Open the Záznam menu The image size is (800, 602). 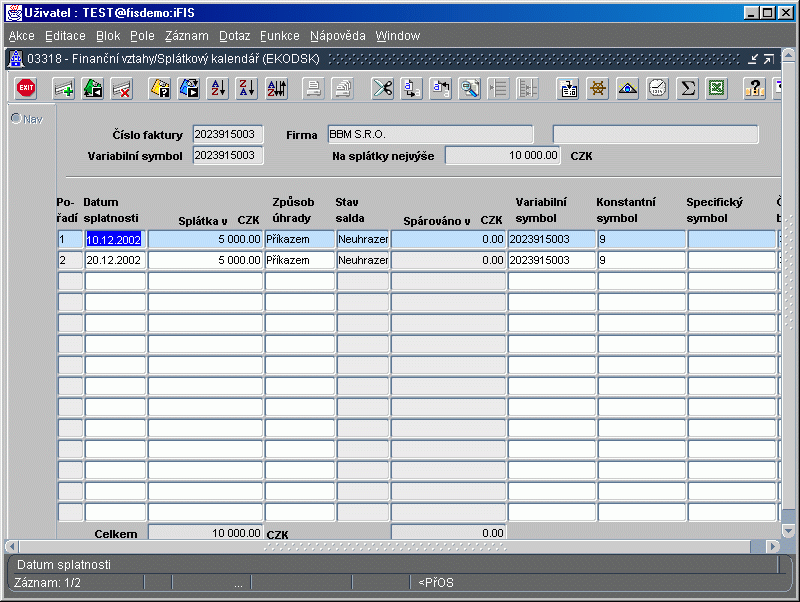click(x=186, y=36)
